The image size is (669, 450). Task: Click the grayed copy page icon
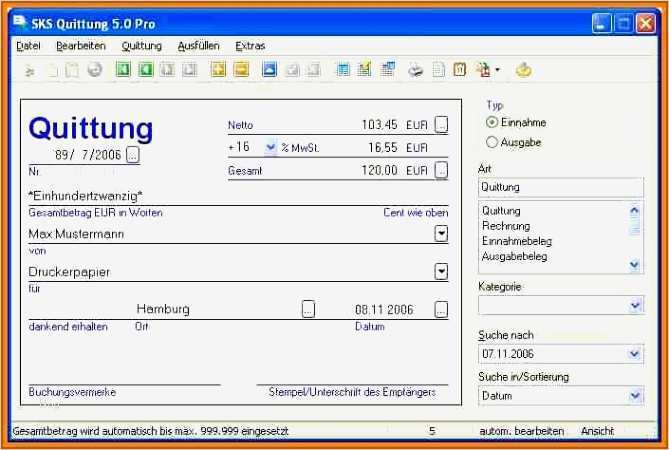coord(52,70)
